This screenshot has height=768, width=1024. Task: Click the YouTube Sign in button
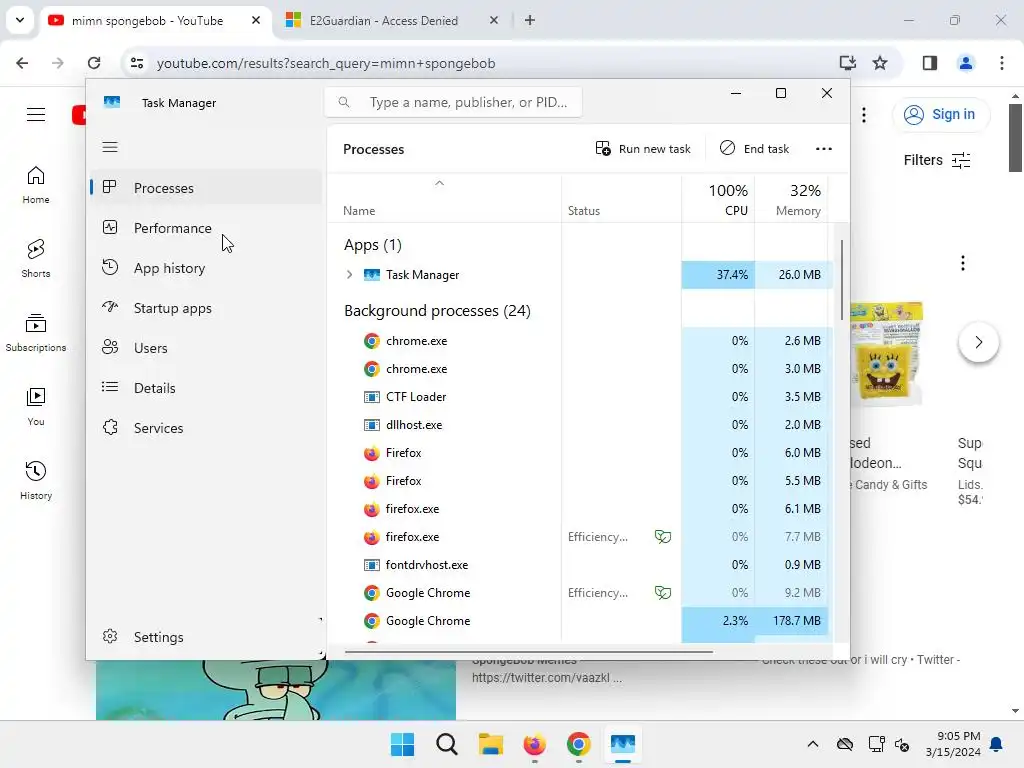click(940, 114)
